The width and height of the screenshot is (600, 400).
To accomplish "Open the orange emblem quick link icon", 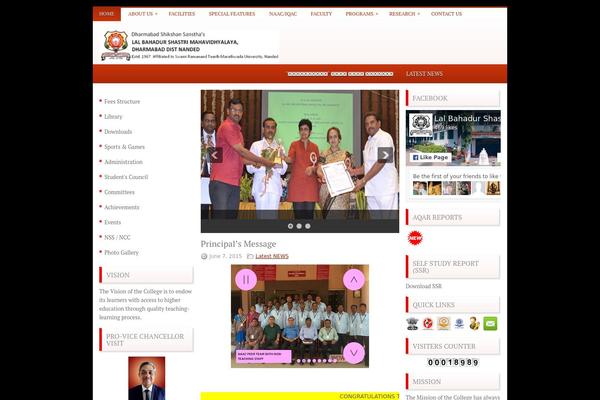I will tap(443, 324).
